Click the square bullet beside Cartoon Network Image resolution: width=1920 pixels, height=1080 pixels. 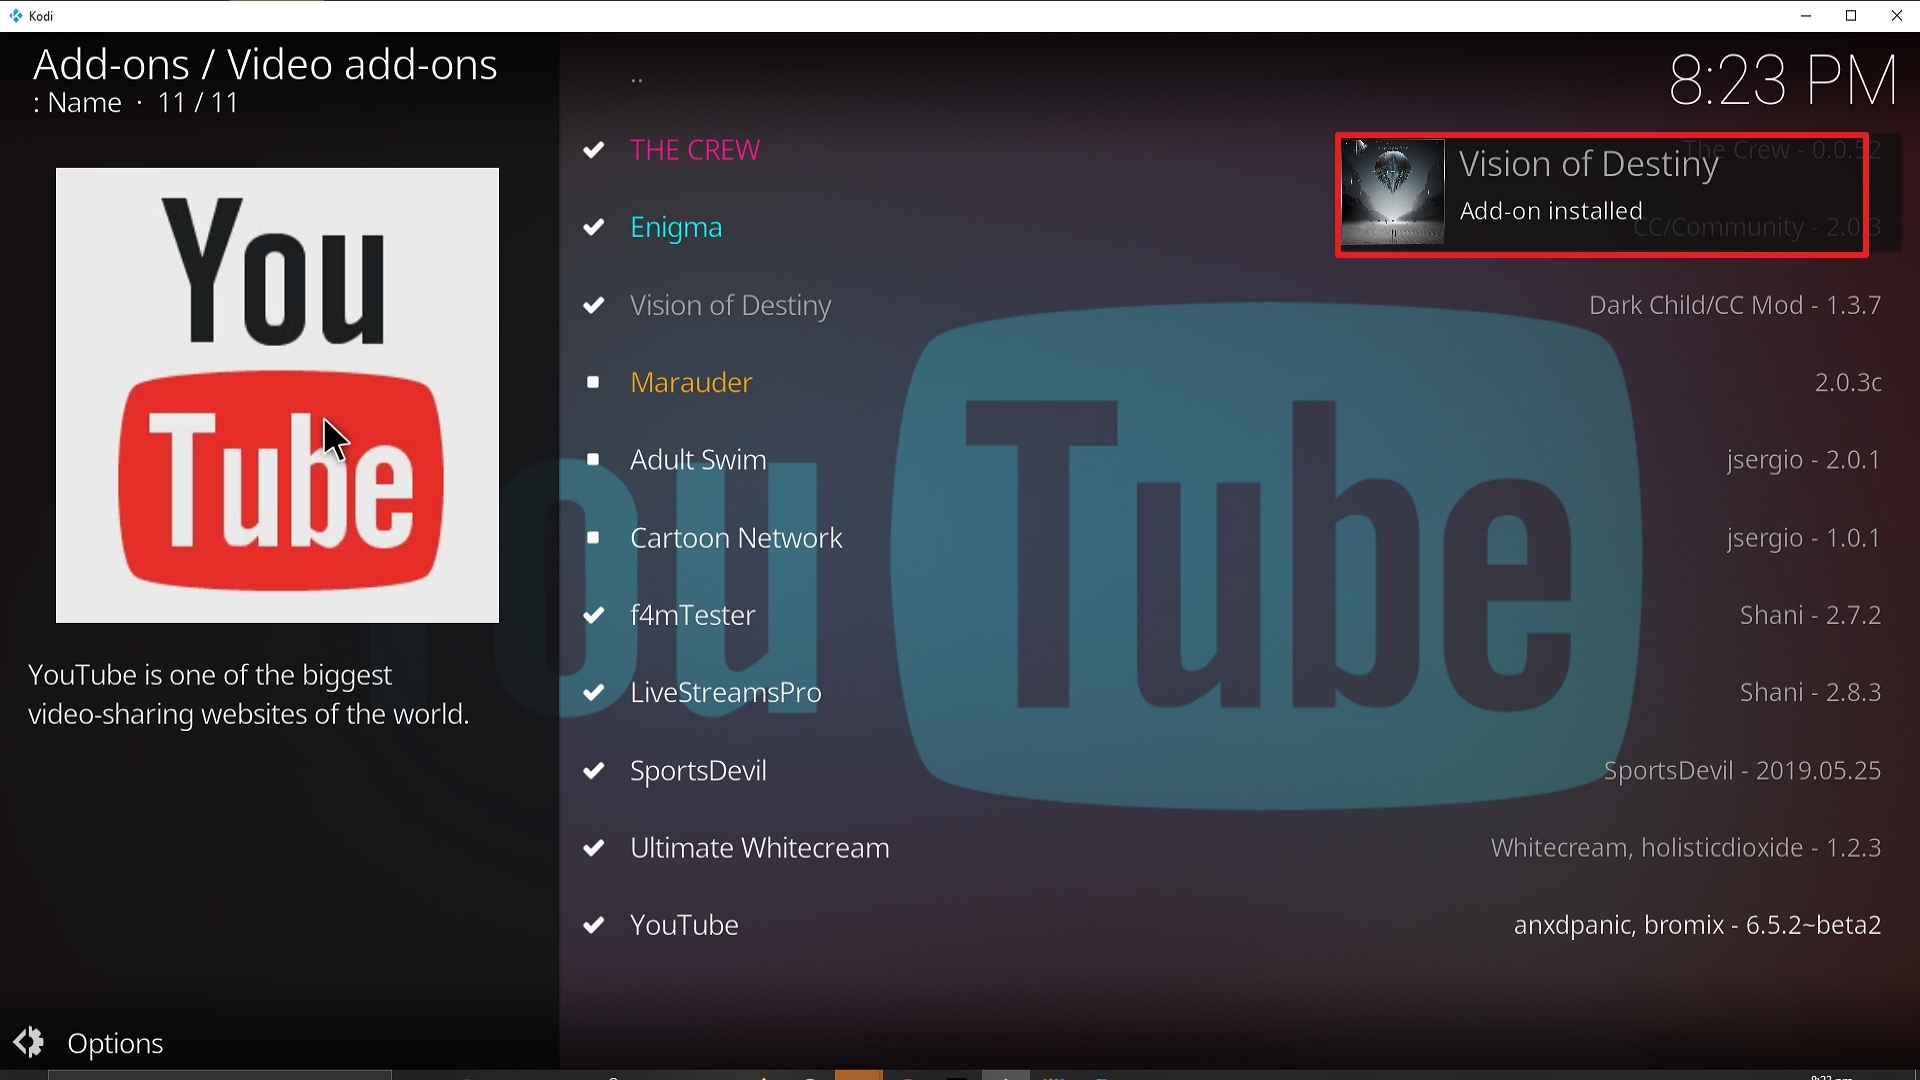[x=593, y=539]
